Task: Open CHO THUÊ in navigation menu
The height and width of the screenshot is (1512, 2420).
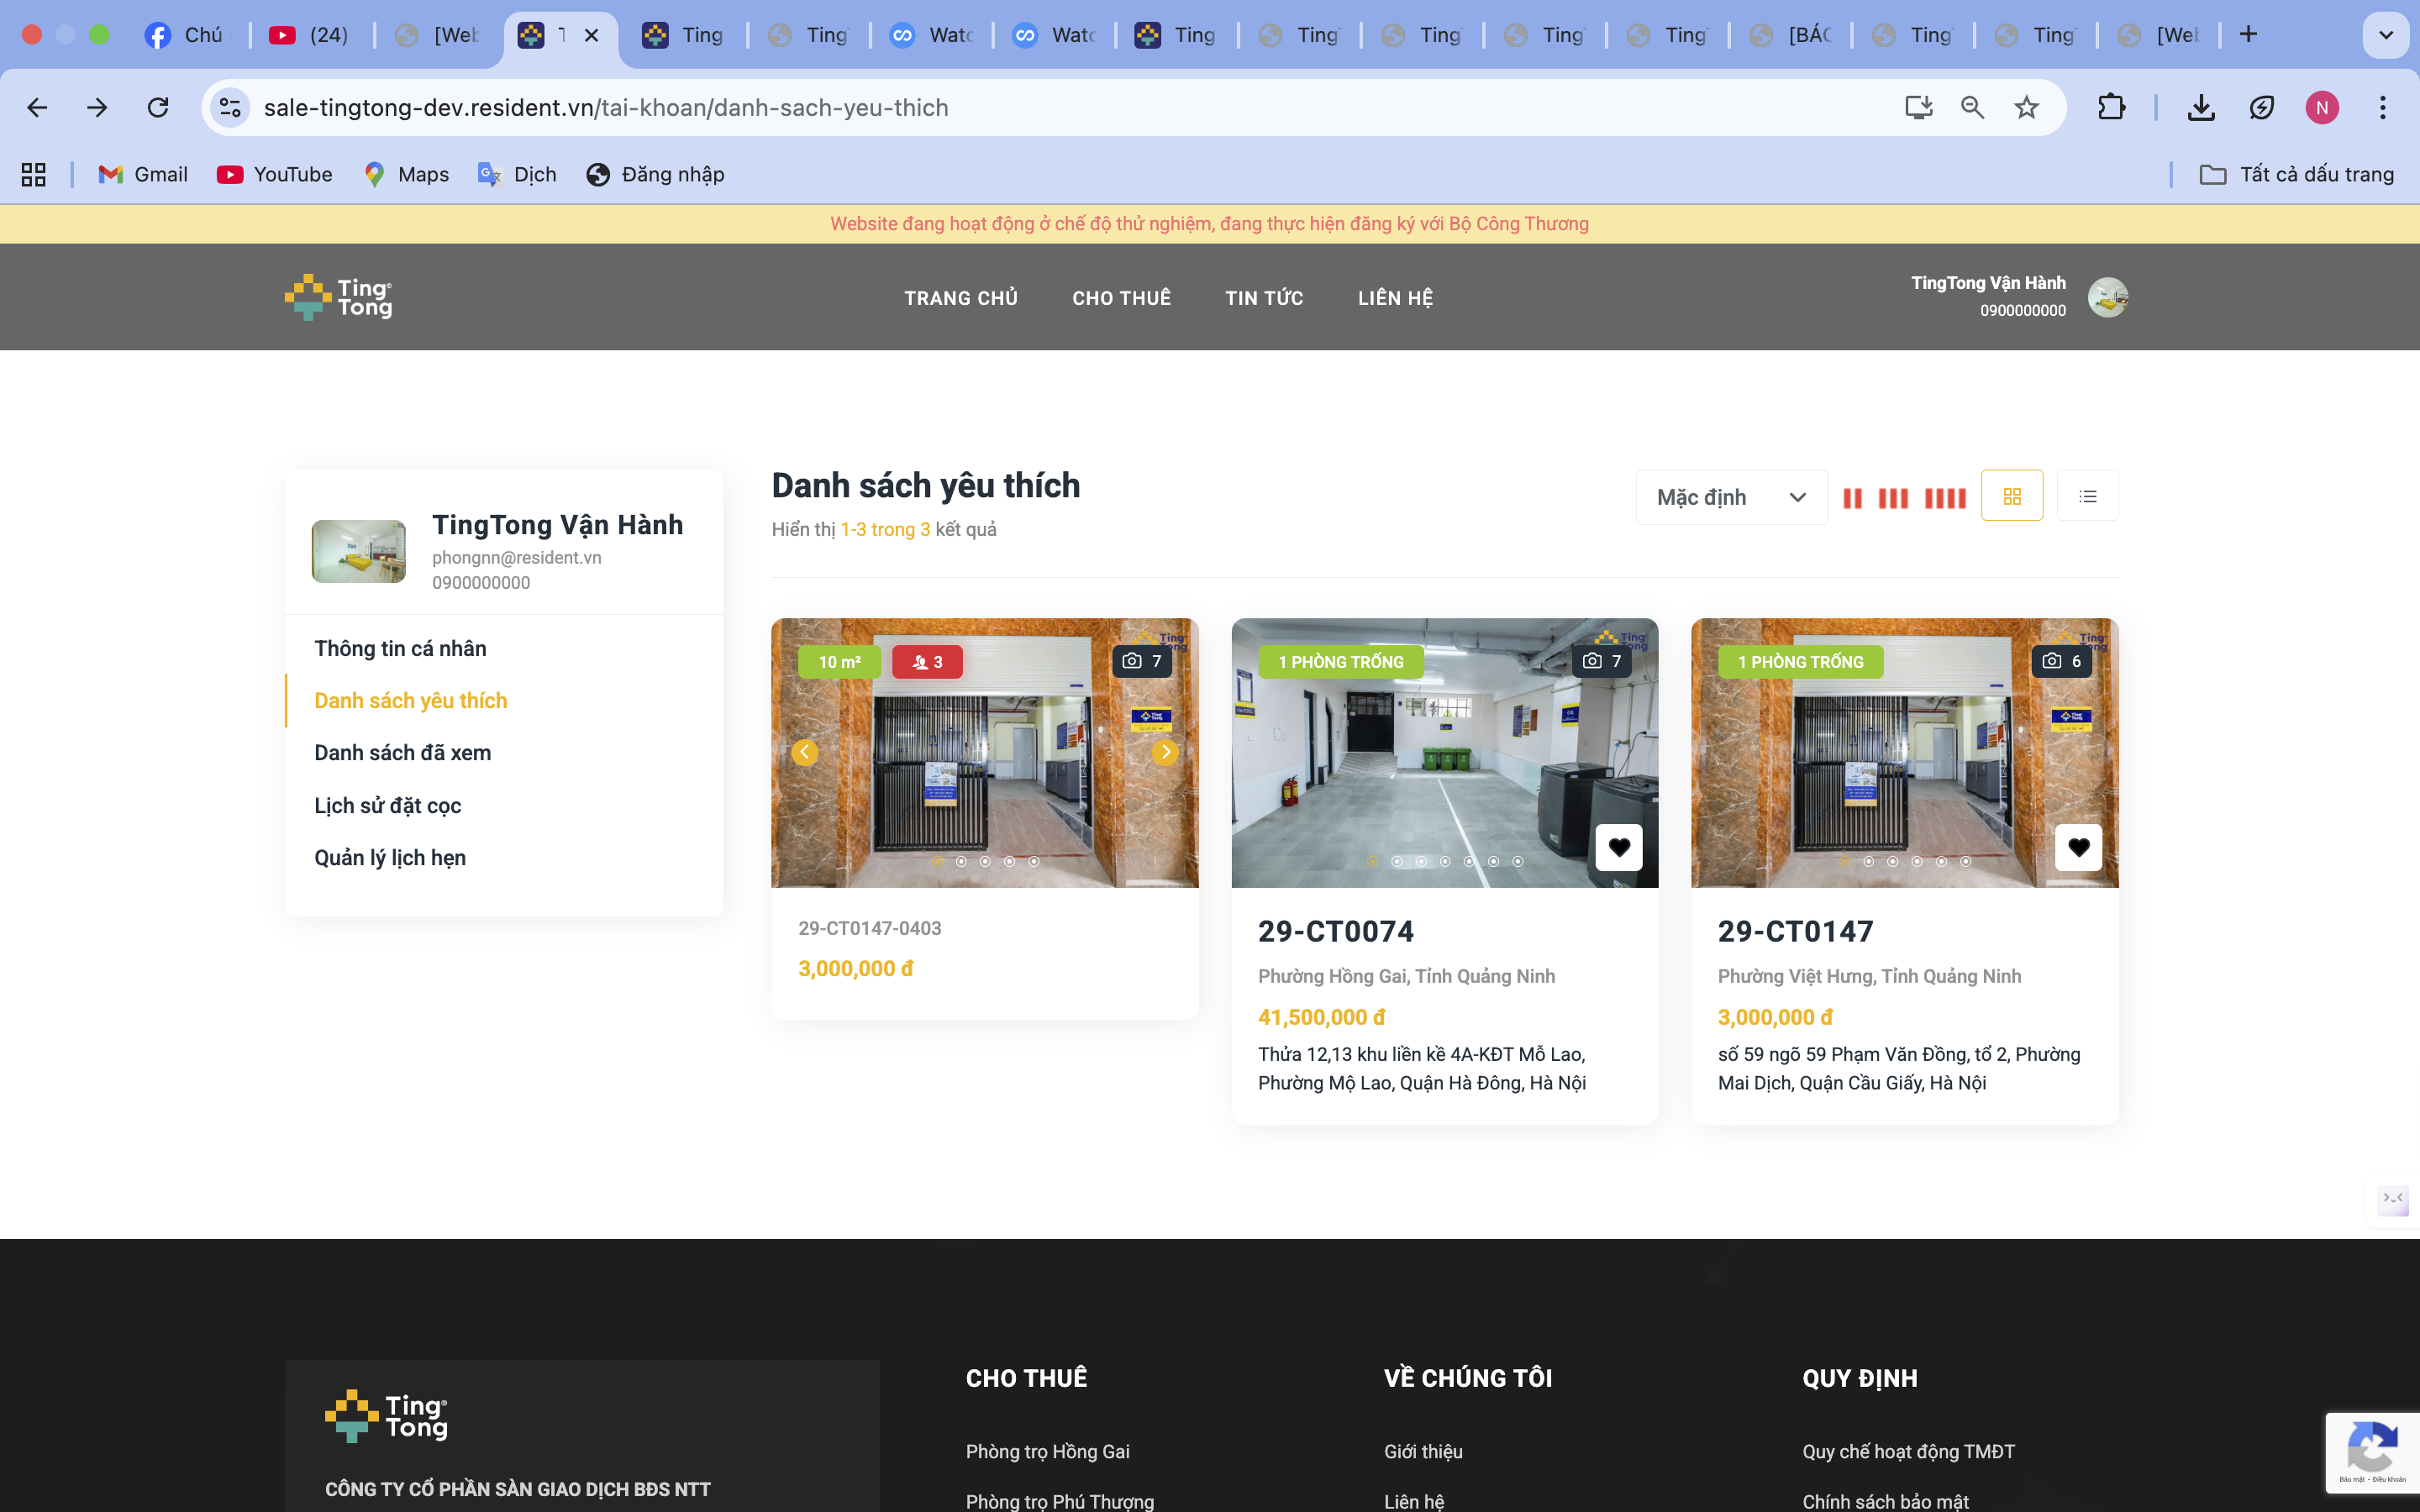Action: pos(1121,298)
